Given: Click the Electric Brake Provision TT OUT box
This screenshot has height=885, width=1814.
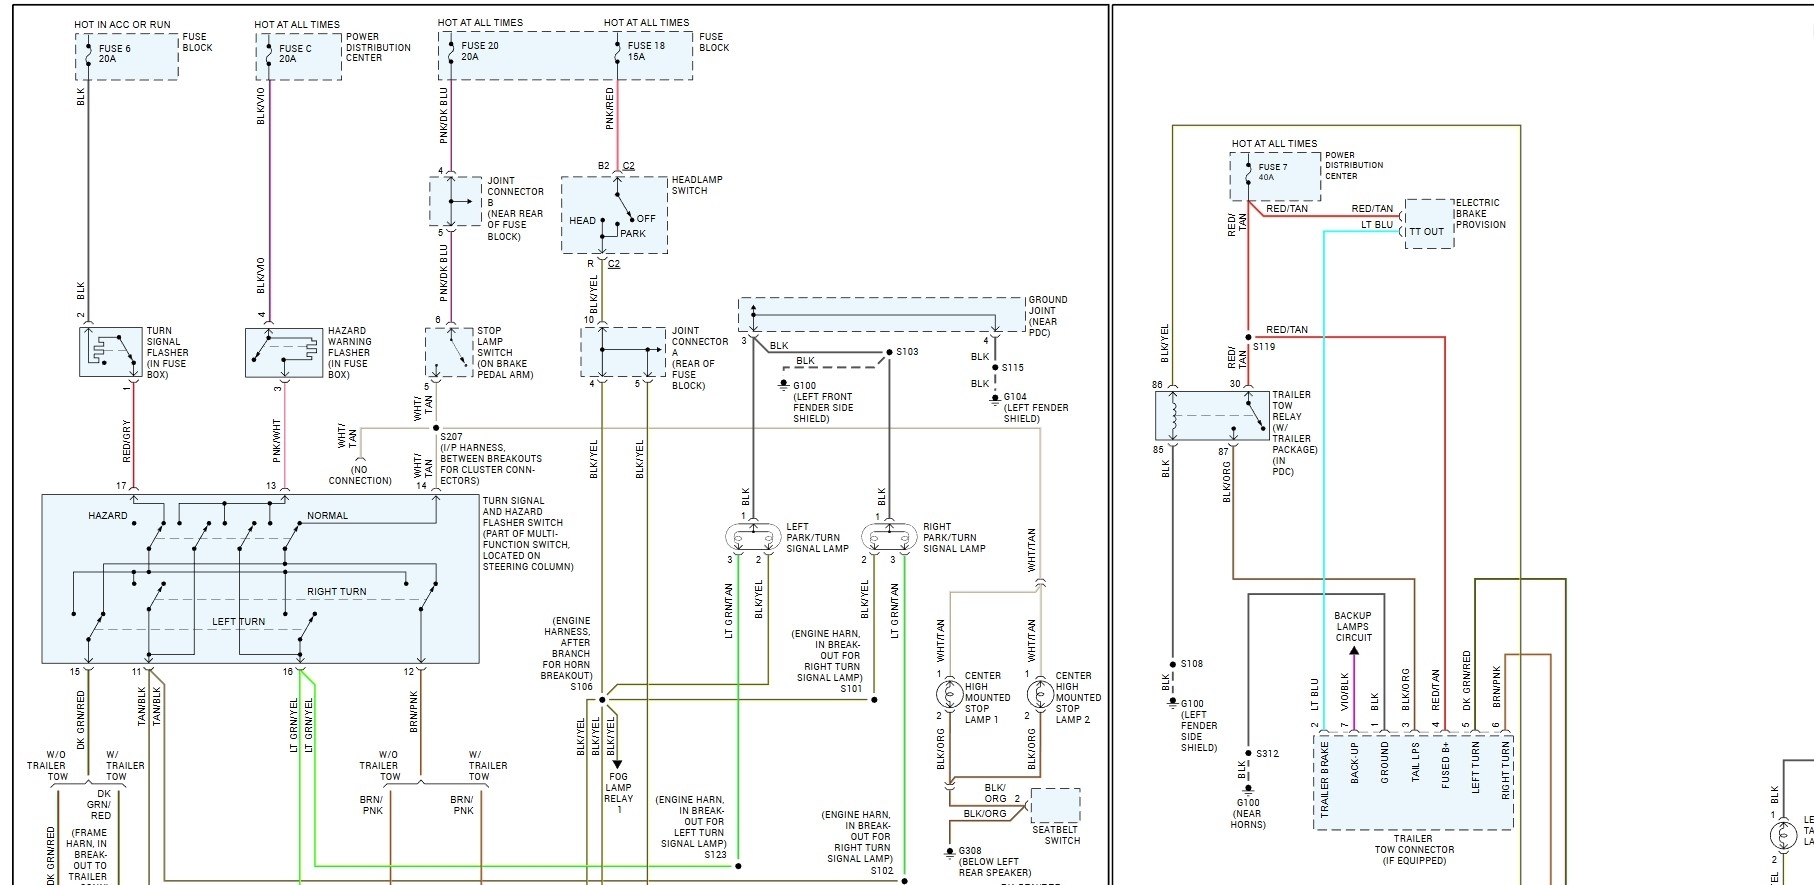Looking at the screenshot, I should tap(1428, 223).
